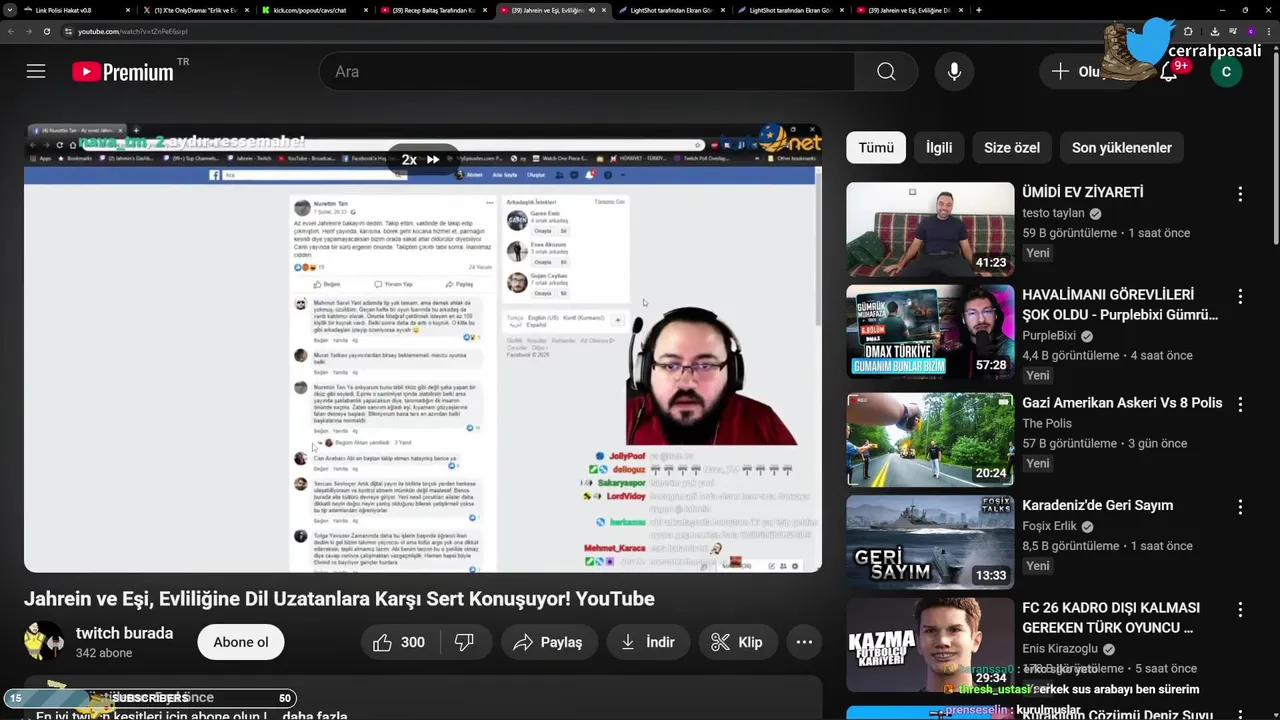Focus the Ara search field

(587, 71)
